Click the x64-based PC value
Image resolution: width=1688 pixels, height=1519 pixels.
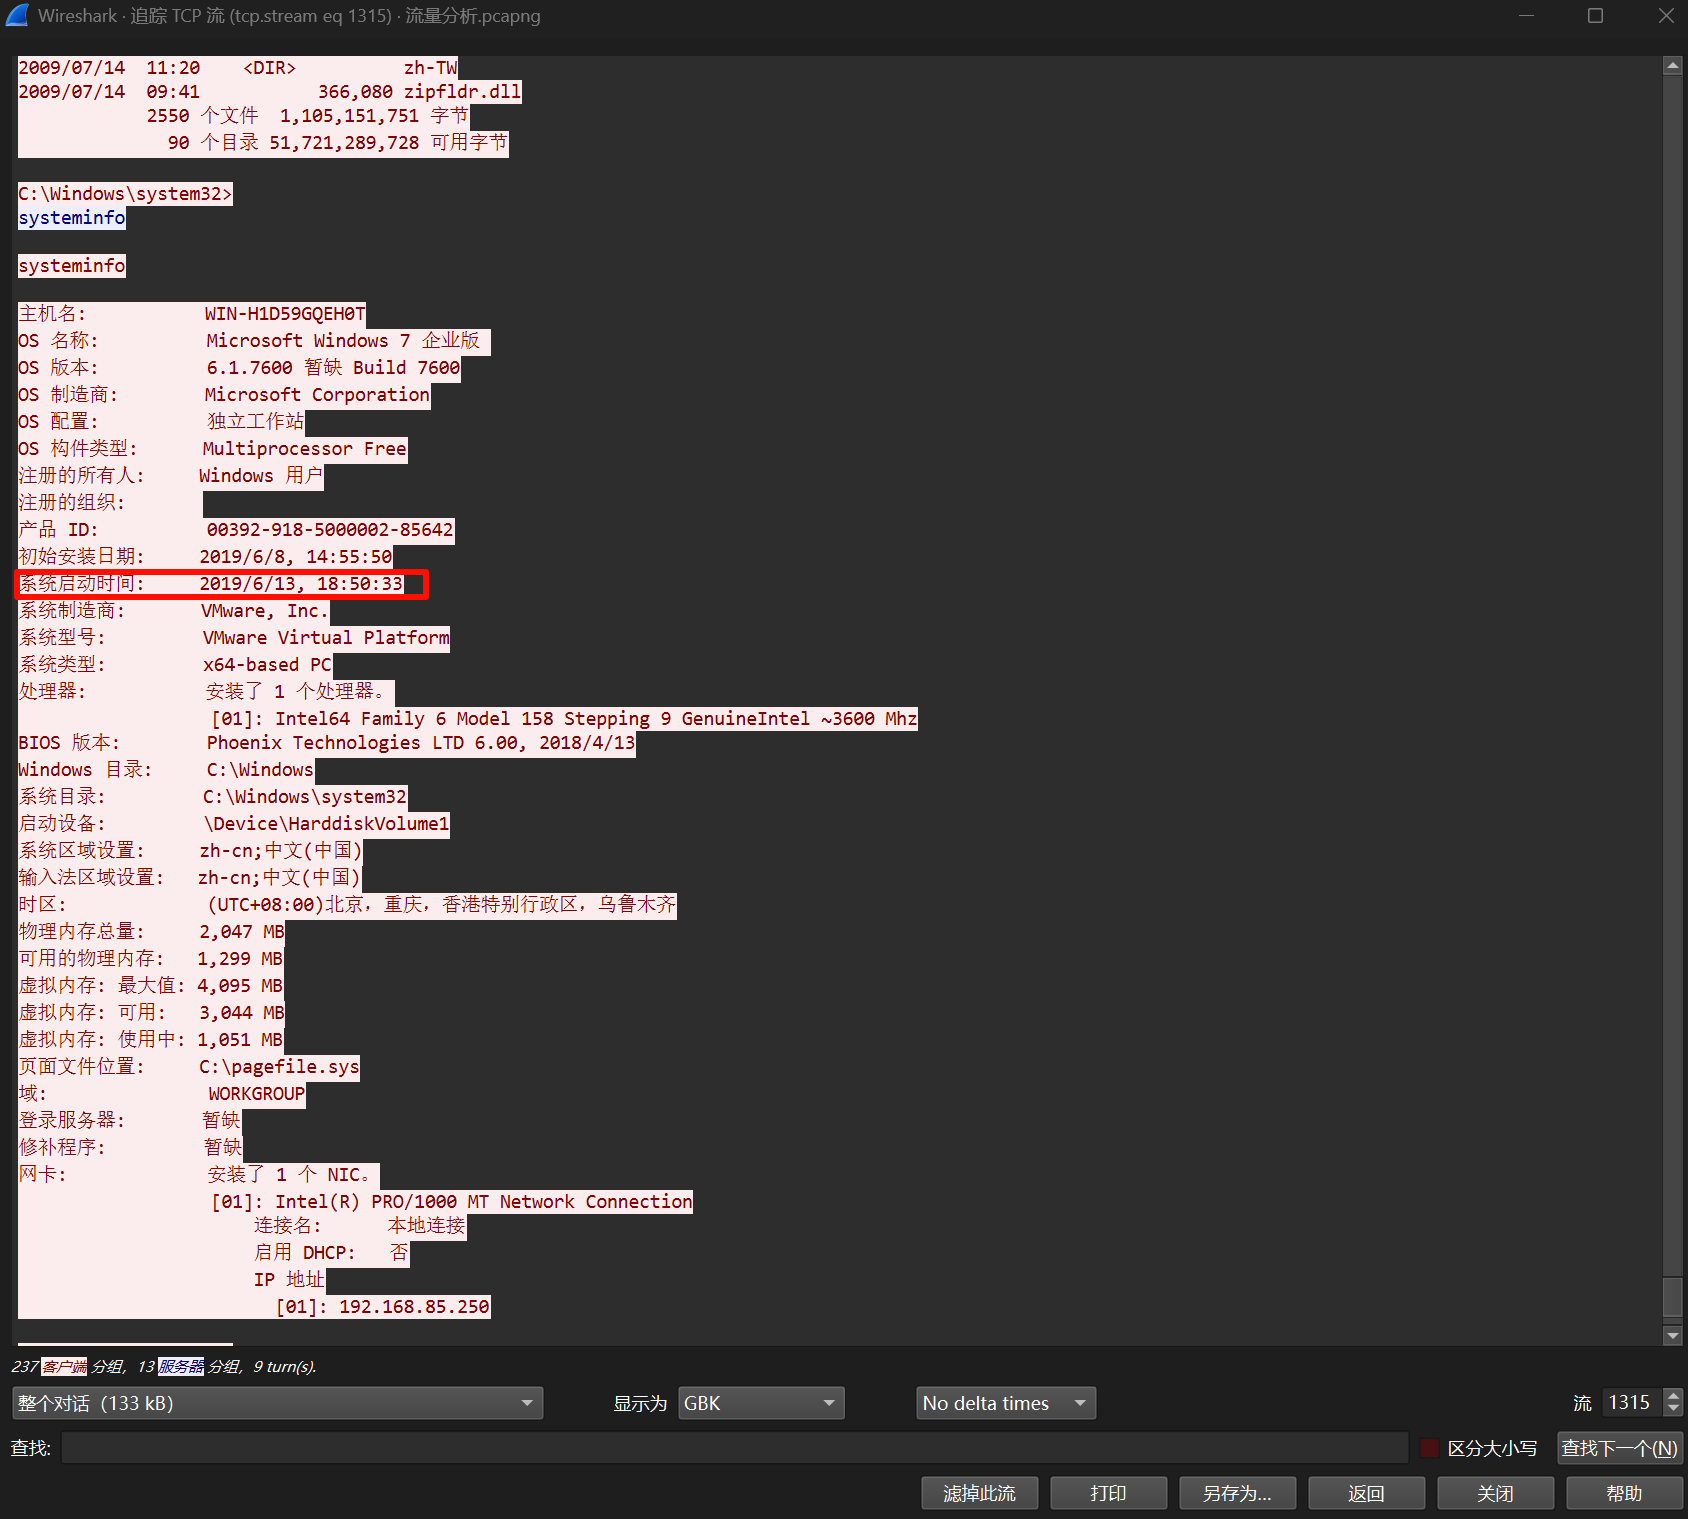pyautogui.click(x=267, y=665)
